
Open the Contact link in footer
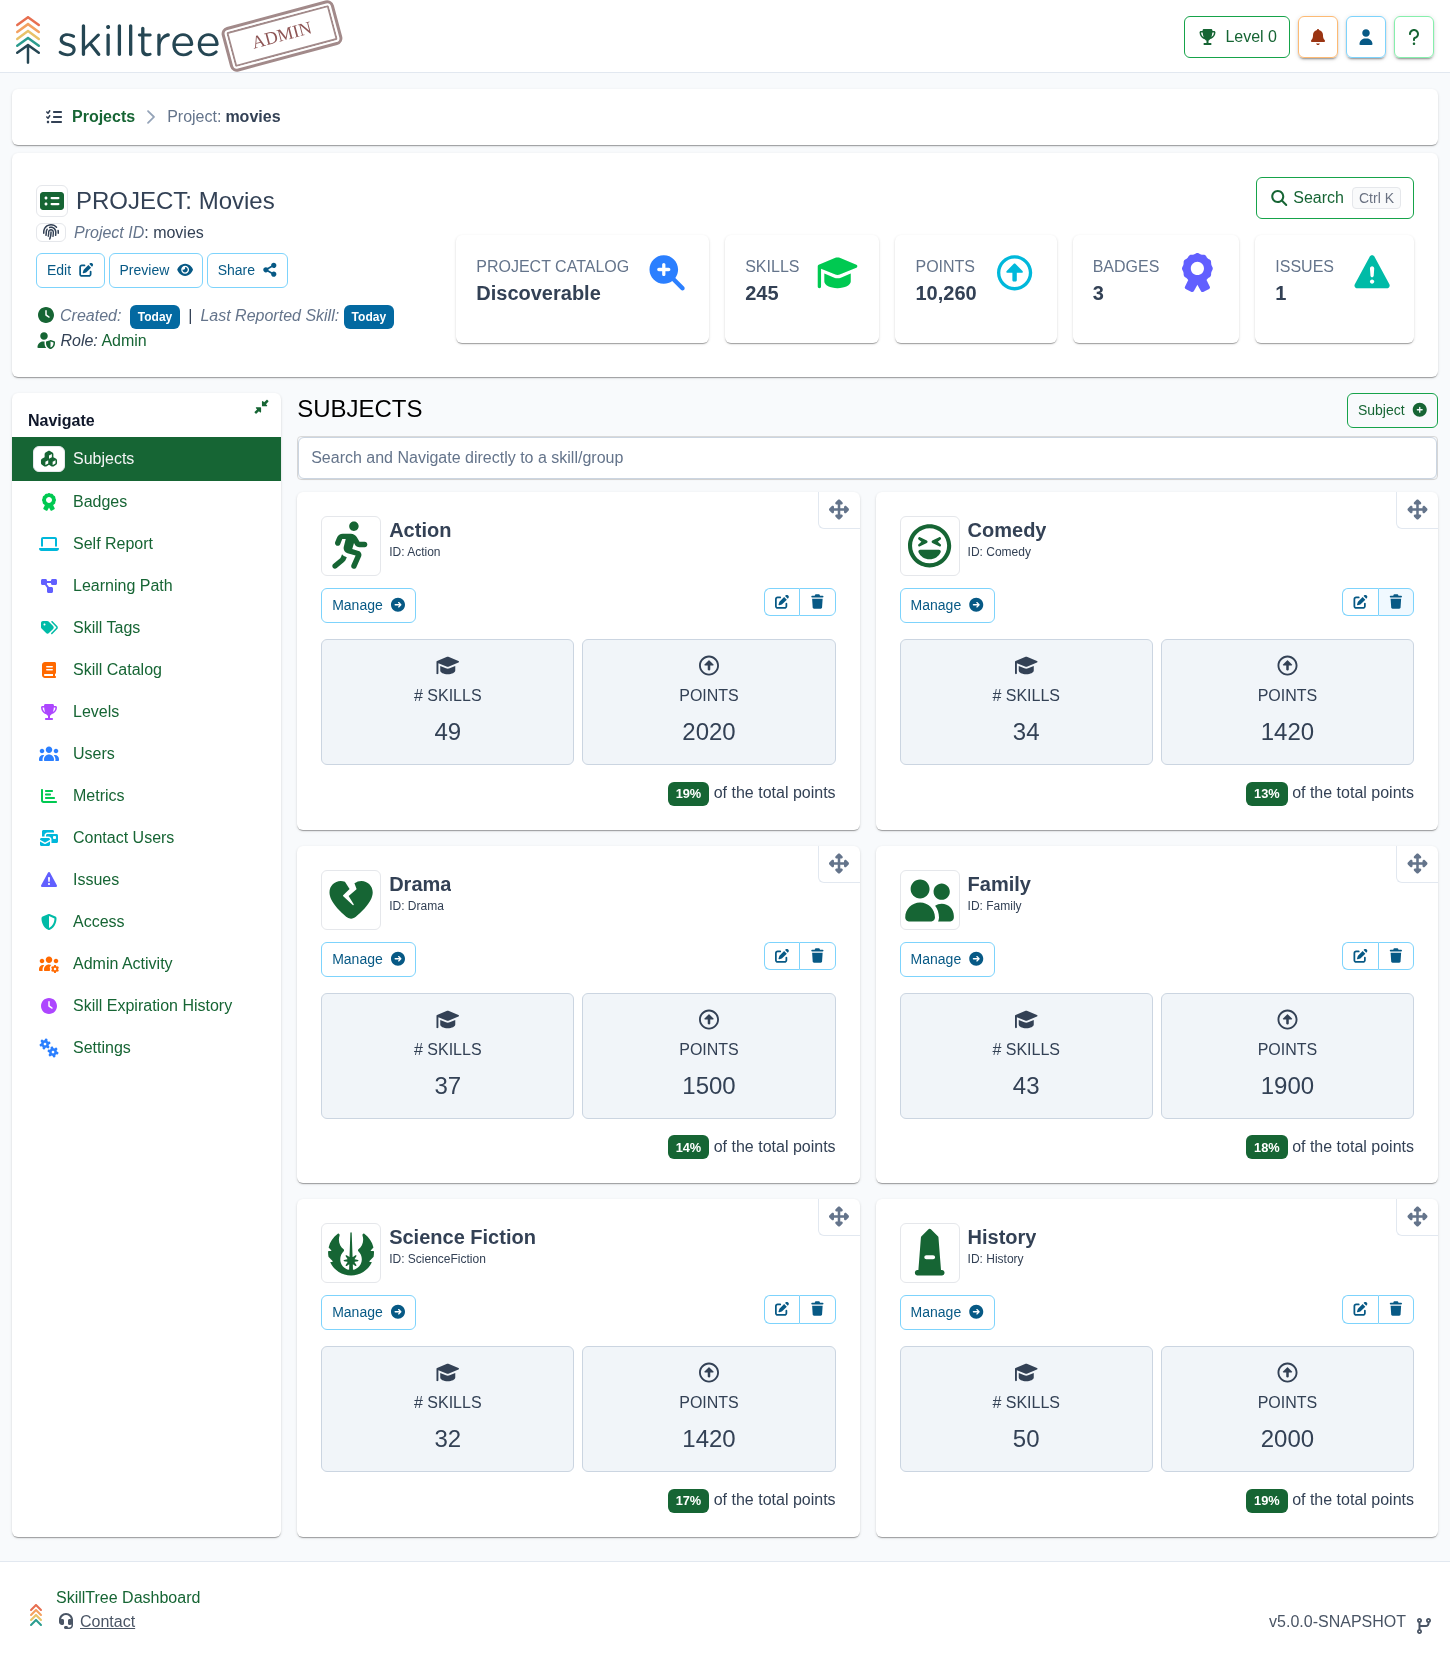[x=107, y=1622]
